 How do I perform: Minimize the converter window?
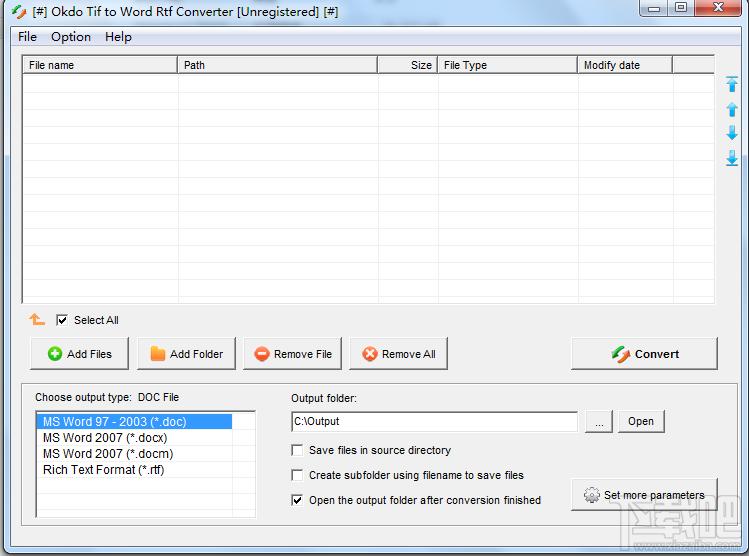tap(654, 8)
